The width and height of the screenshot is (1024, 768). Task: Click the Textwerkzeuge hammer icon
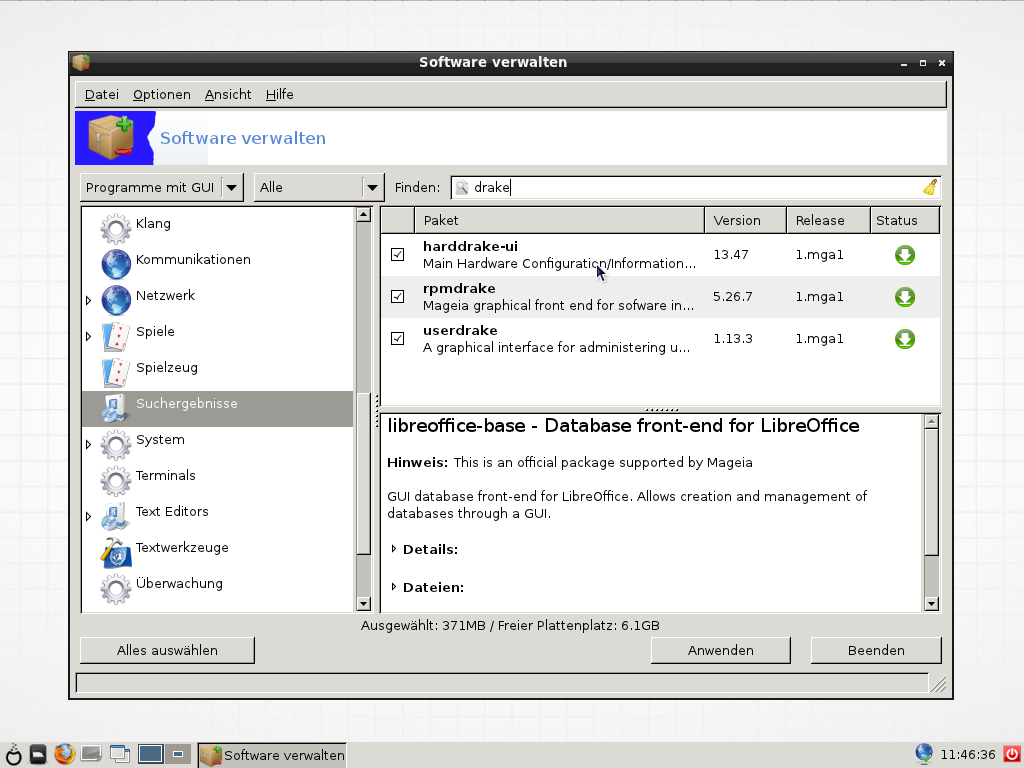pyautogui.click(x=116, y=552)
